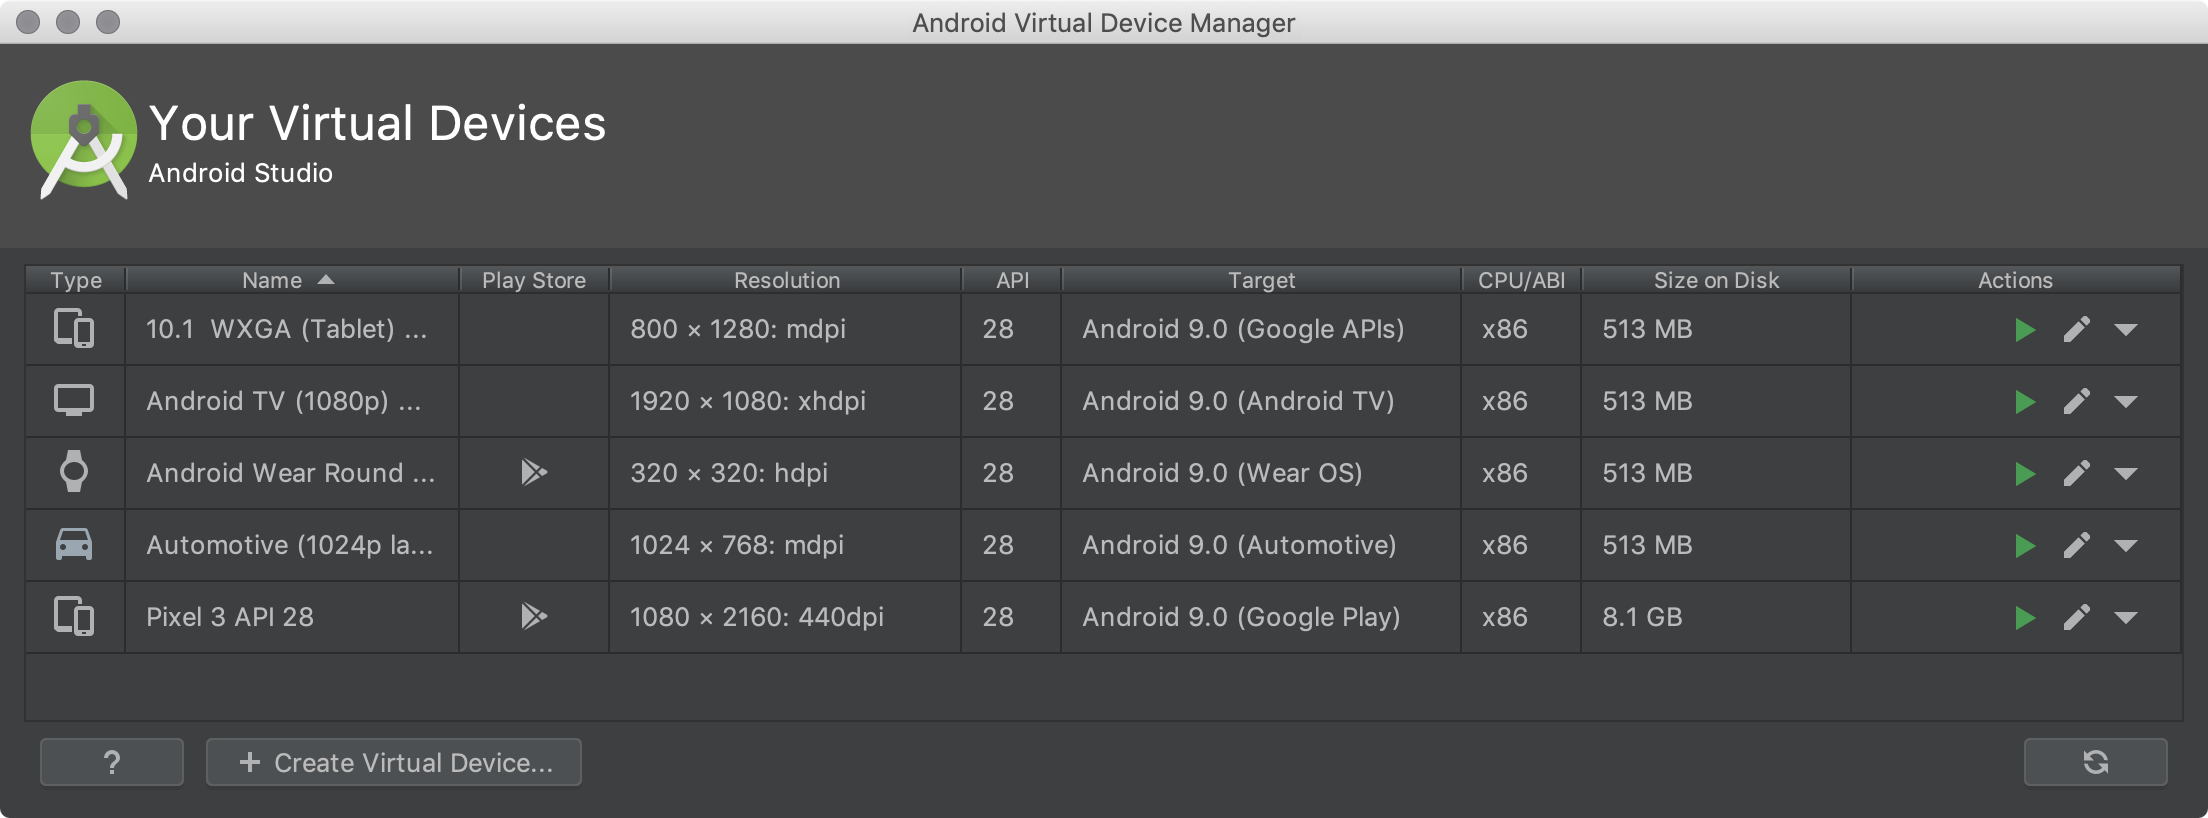
Task: Expand the Android TV row actions dropdown
Action: 2126,402
